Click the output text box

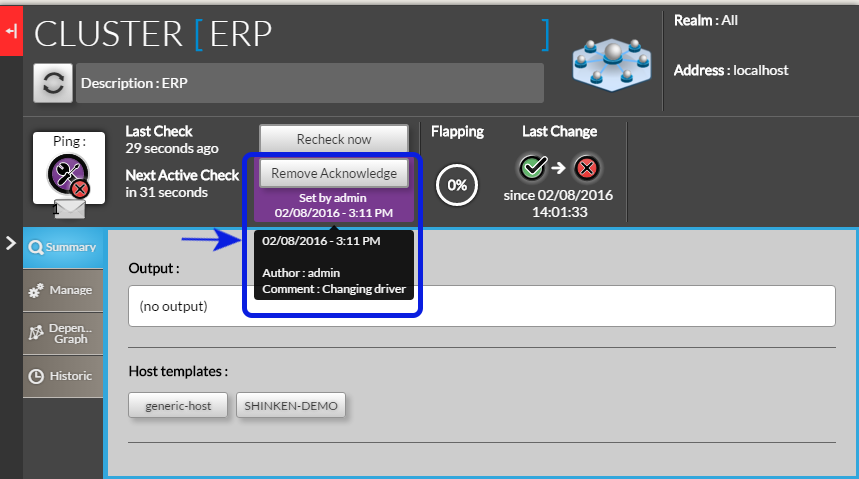(481, 306)
